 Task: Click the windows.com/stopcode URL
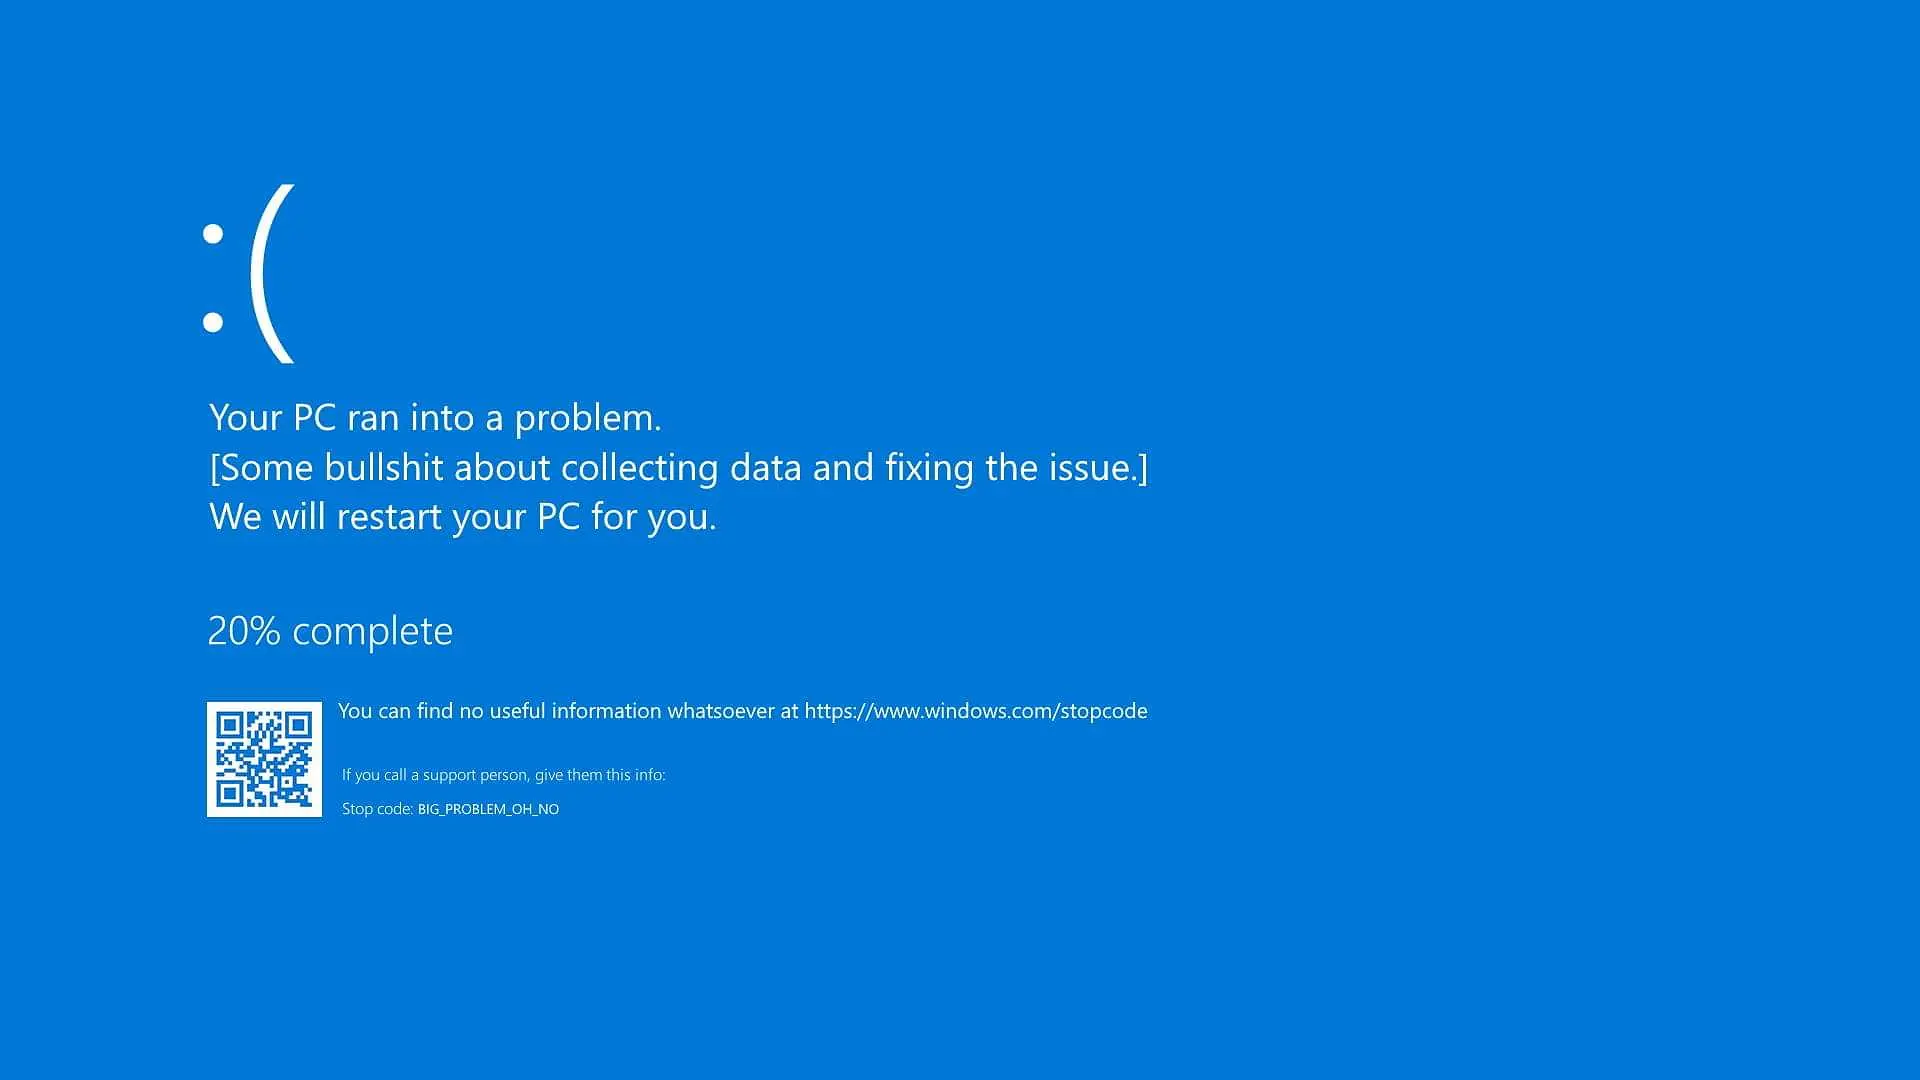[x=976, y=711]
